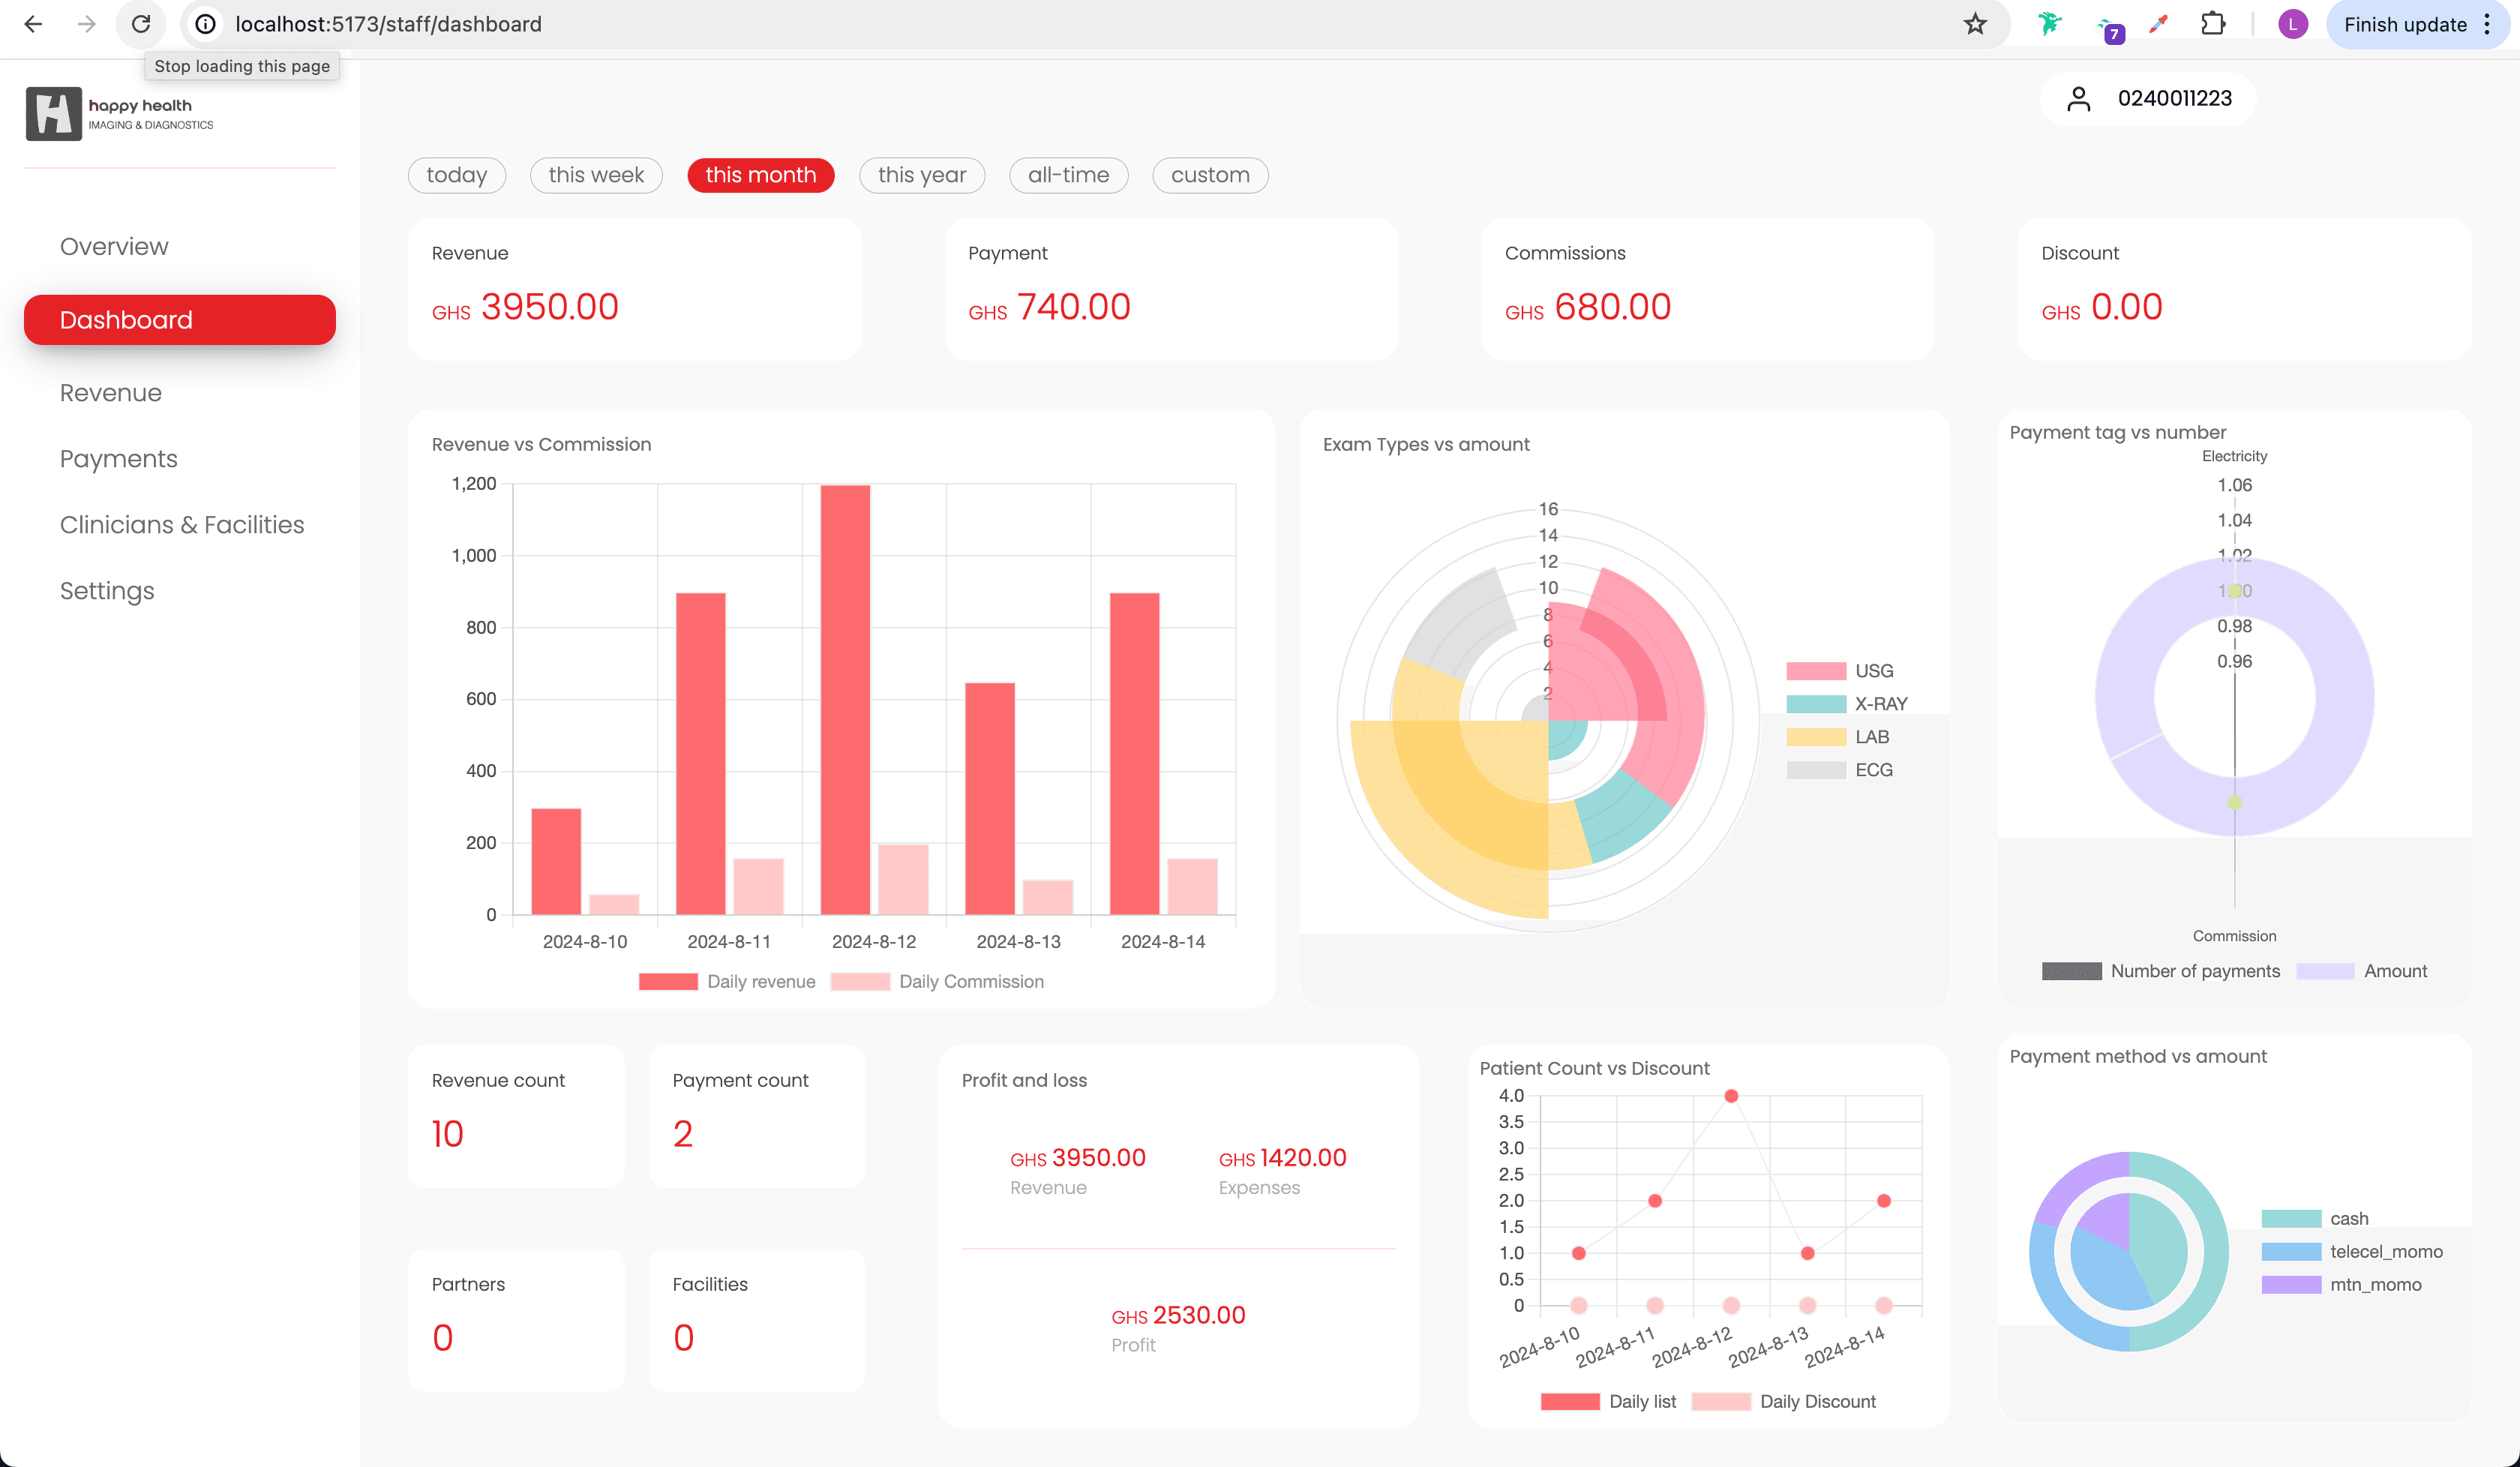2520x1467 pixels.
Task: Open Overview in the sidebar
Action: click(x=114, y=246)
